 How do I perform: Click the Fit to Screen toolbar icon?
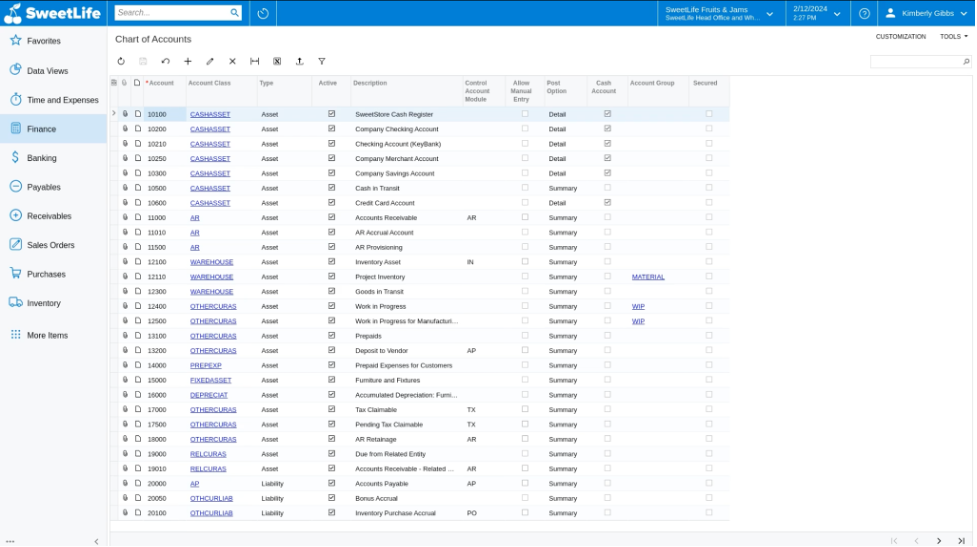click(x=255, y=61)
